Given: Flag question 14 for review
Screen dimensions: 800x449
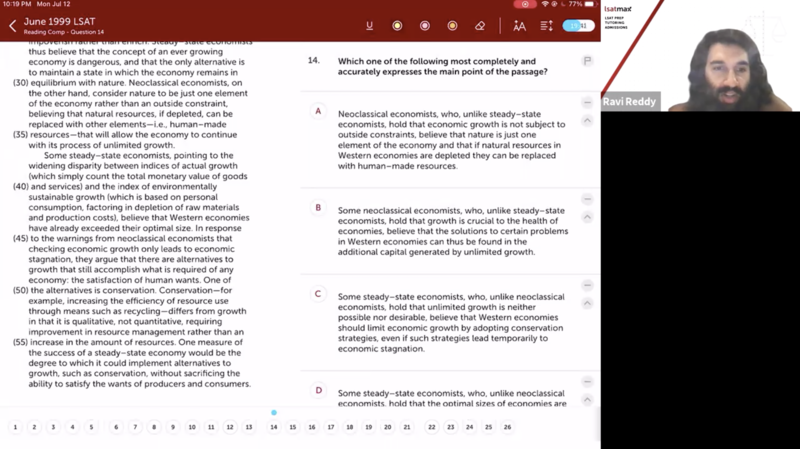Looking at the screenshot, I should coord(588,61).
